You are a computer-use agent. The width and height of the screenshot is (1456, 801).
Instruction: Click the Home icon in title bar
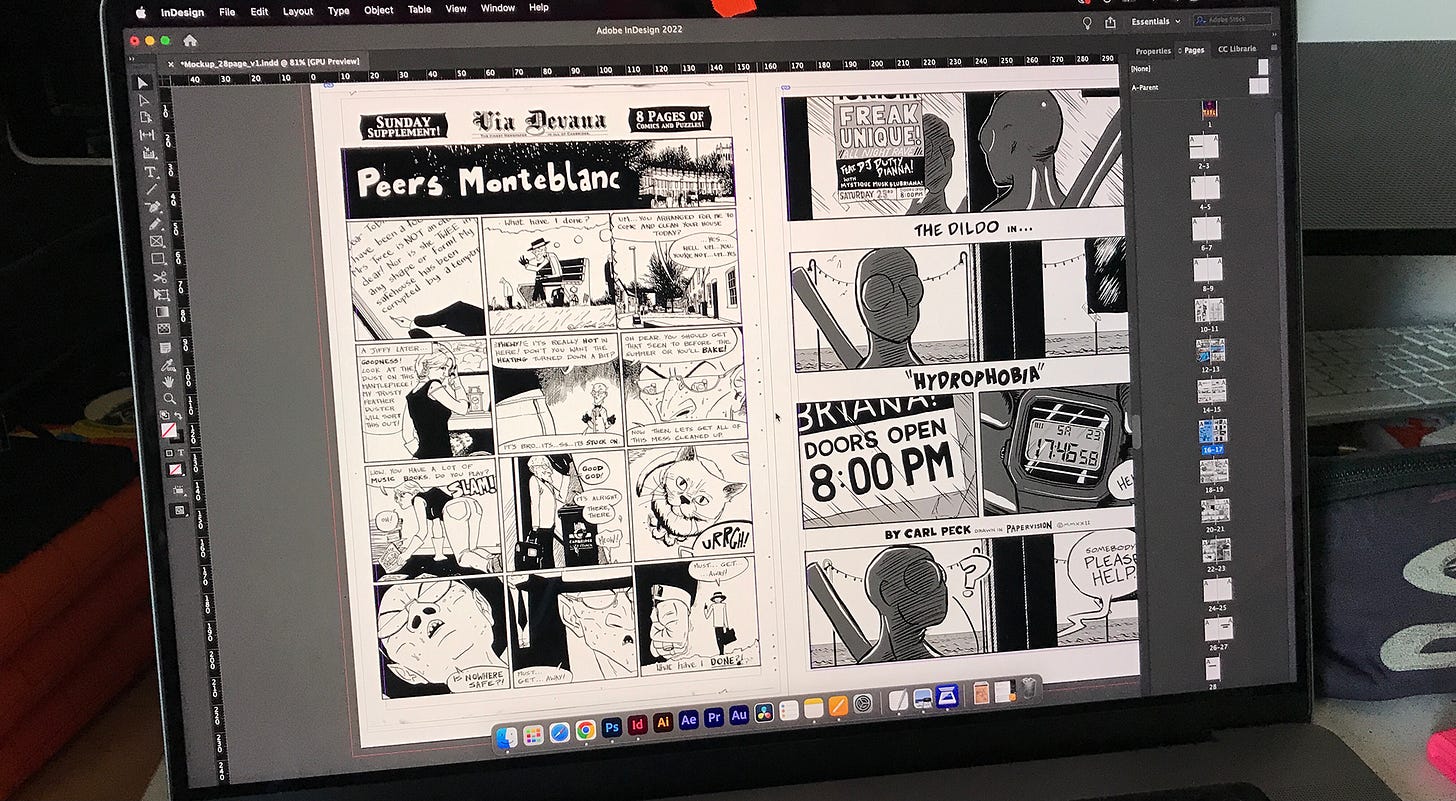pos(189,41)
